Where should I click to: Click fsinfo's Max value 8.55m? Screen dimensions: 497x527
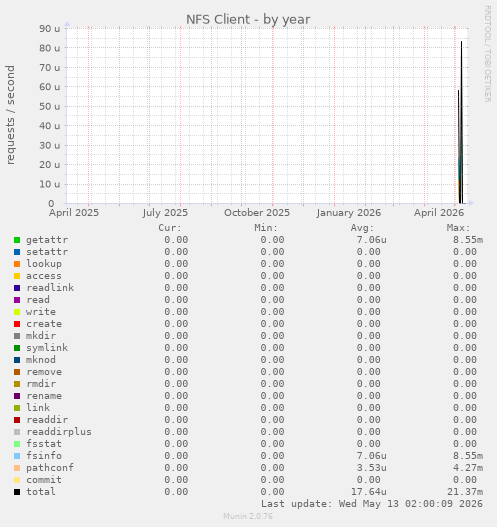click(x=468, y=456)
